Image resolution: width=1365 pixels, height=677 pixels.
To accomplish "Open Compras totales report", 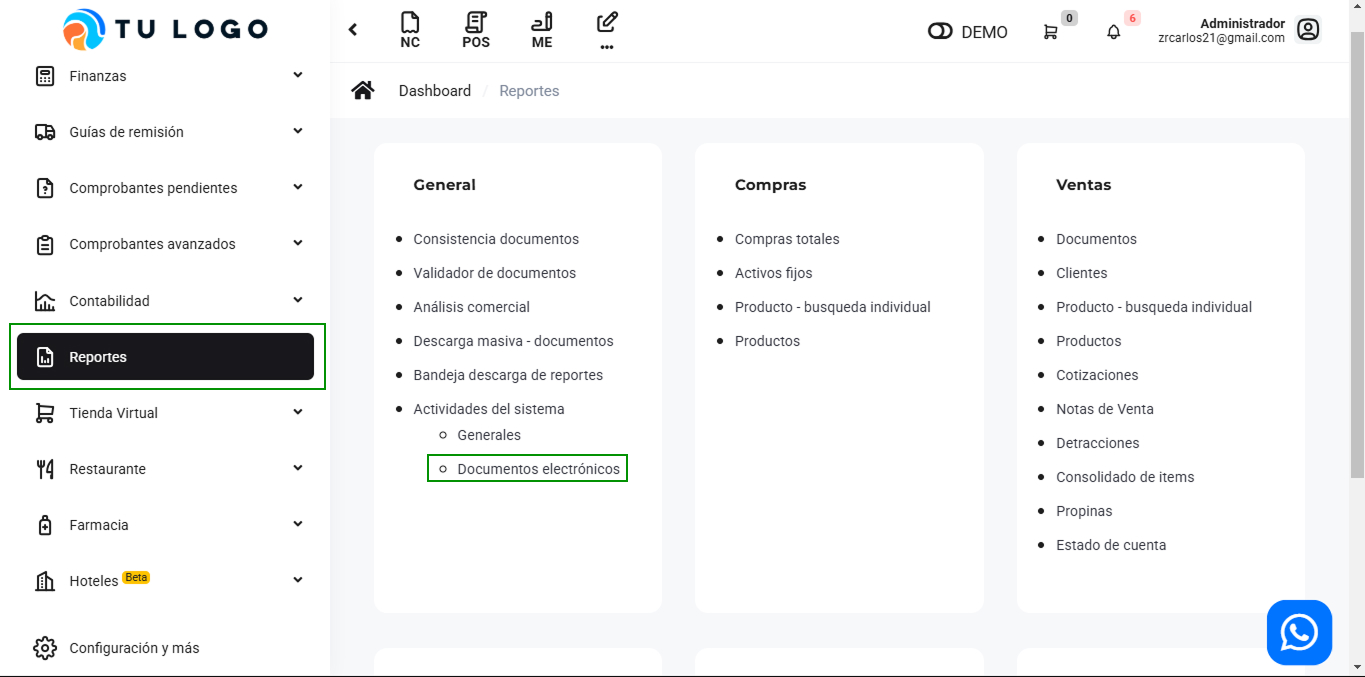I will pos(787,239).
